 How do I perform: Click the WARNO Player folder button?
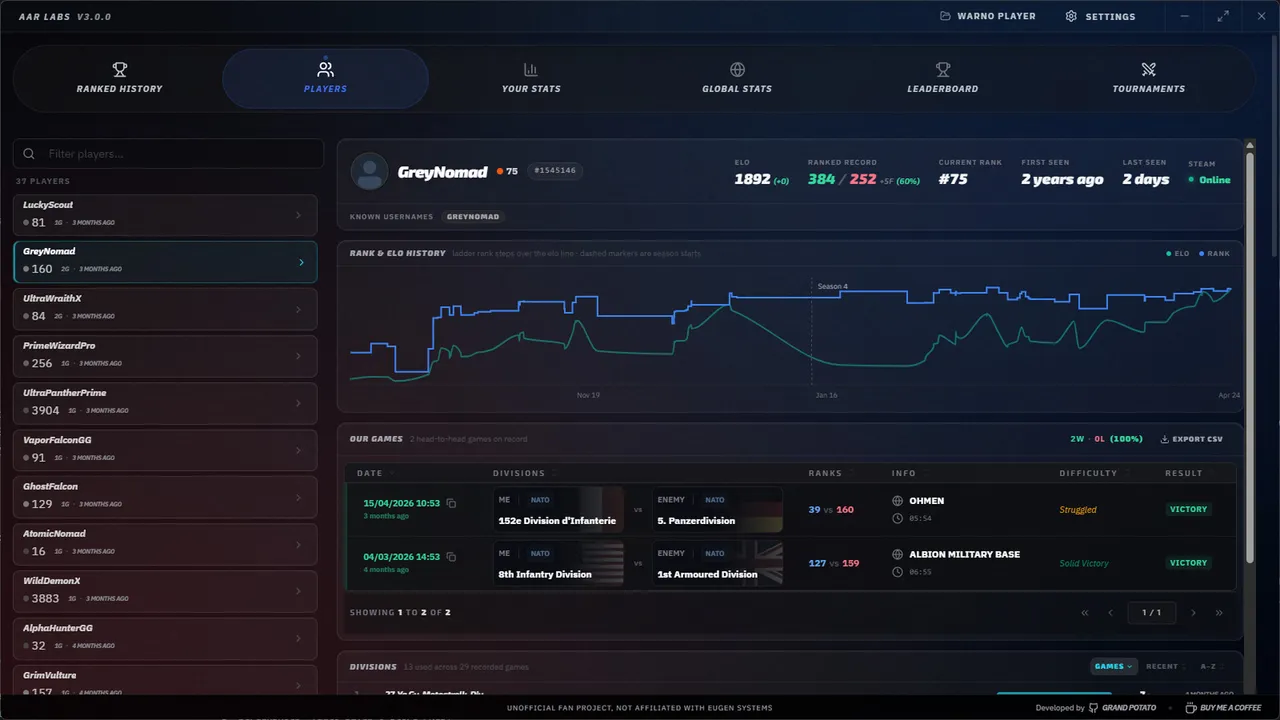[x=988, y=16]
